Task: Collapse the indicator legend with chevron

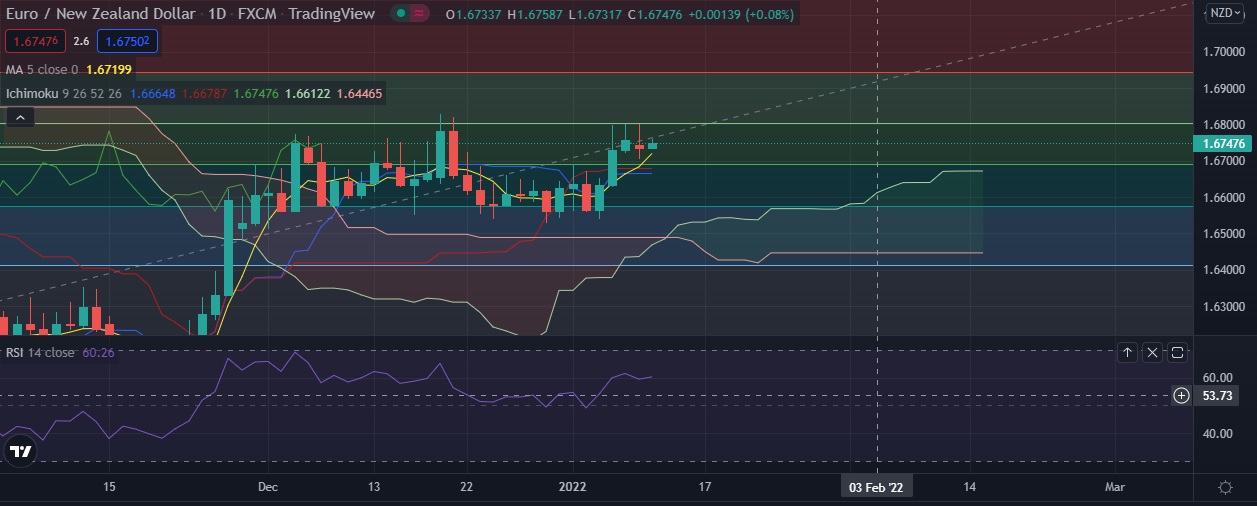Action: (x=19, y=117)
